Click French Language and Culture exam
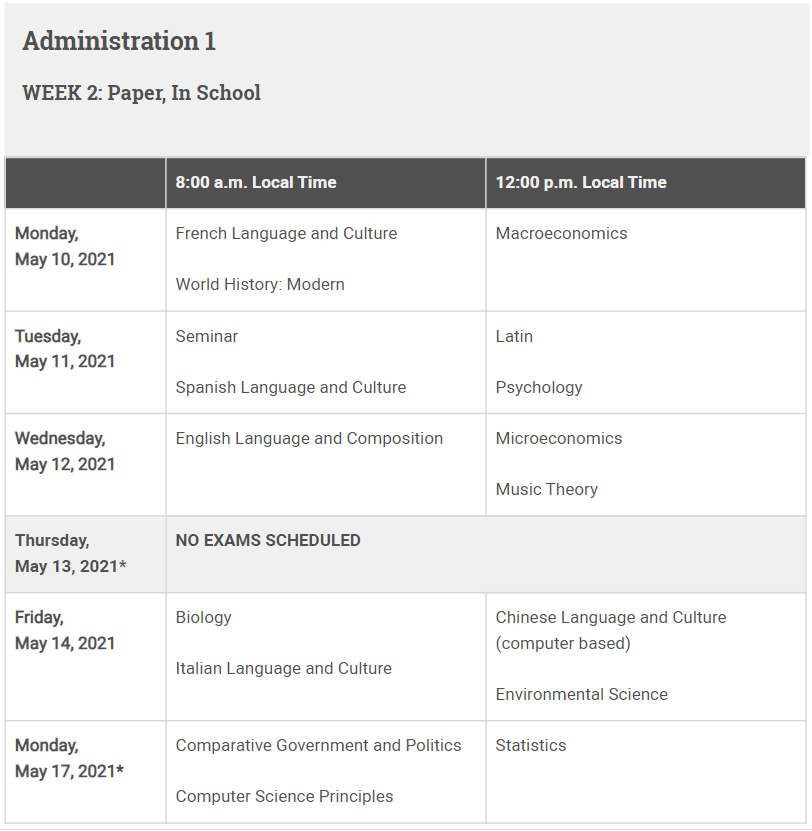The height and width of the screenshot is (831, 812). (x=286, y=233)
